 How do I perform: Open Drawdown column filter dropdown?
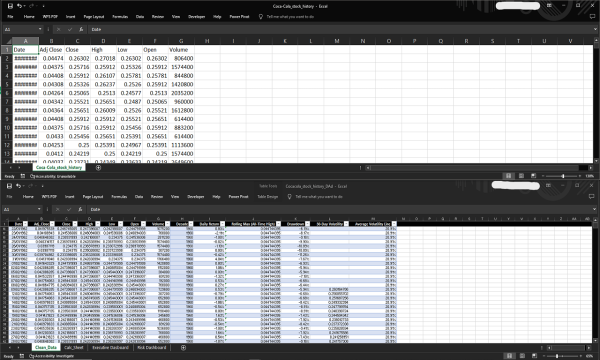click(x=307, y=224)
